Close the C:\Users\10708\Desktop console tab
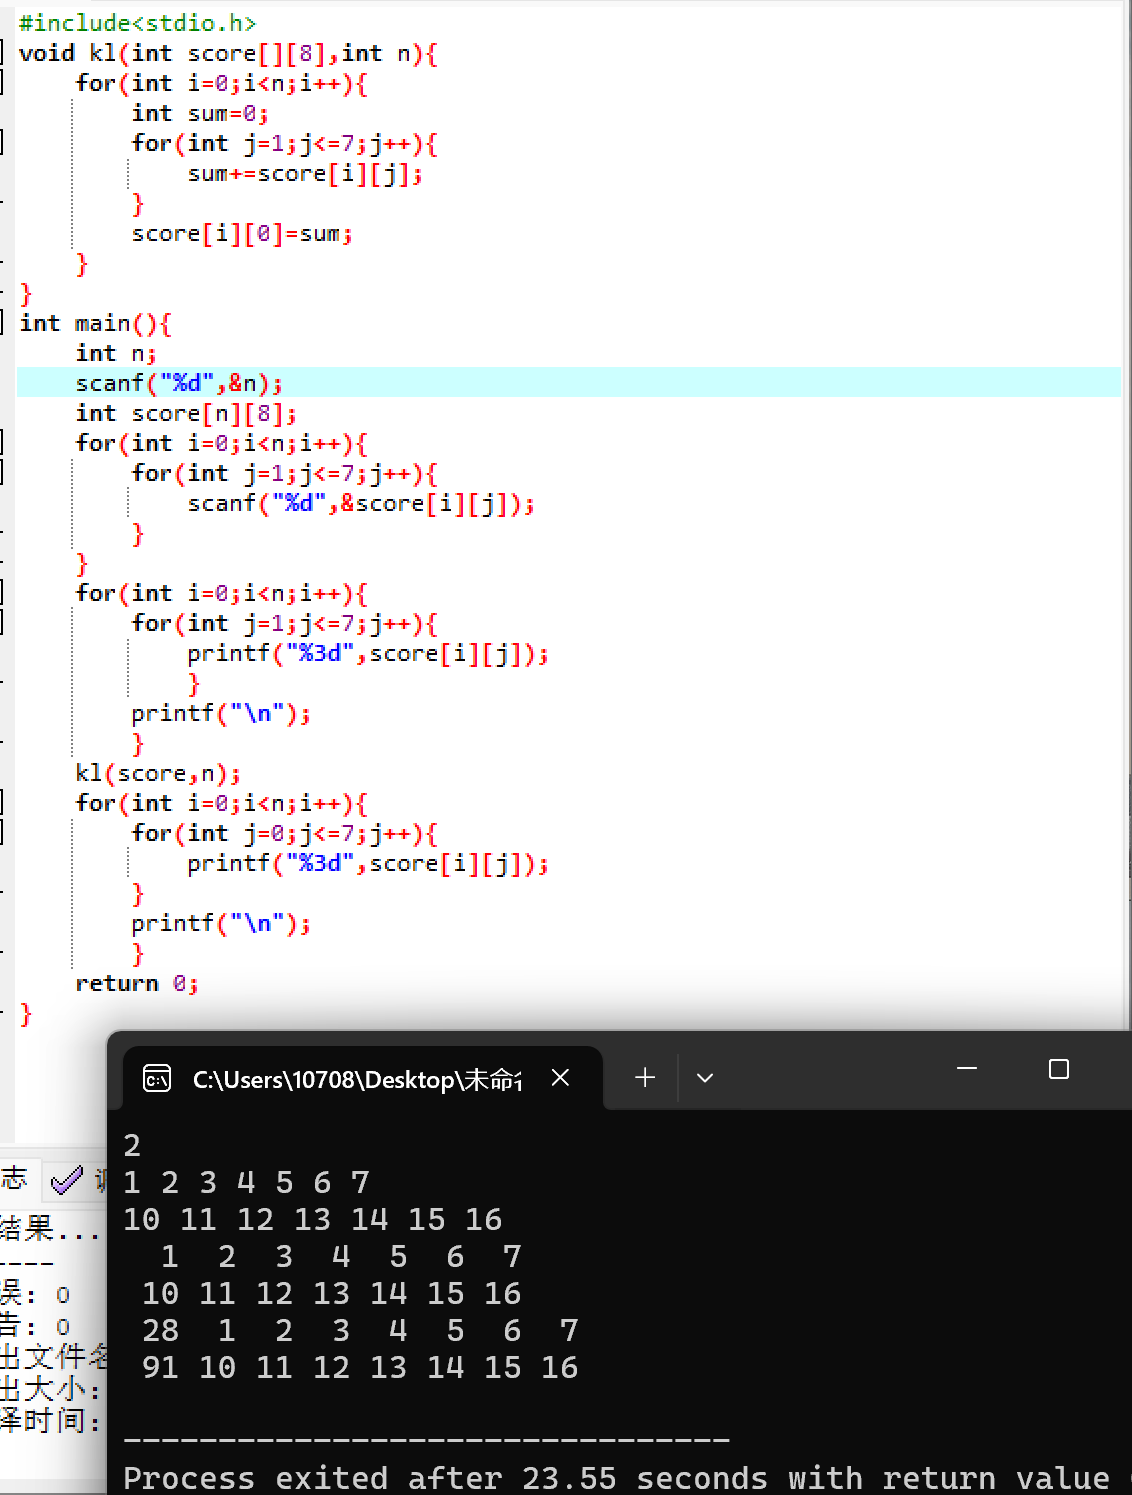Image resolution: width=1132 pixels, height=1495 pixels. click(560, 1078)
